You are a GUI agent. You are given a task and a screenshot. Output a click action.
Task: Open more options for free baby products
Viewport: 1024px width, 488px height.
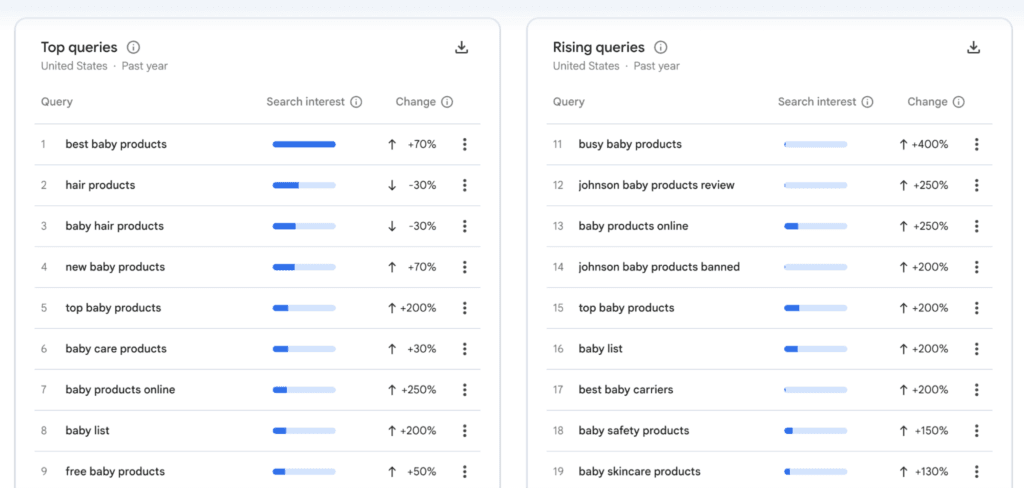[464, 472]
